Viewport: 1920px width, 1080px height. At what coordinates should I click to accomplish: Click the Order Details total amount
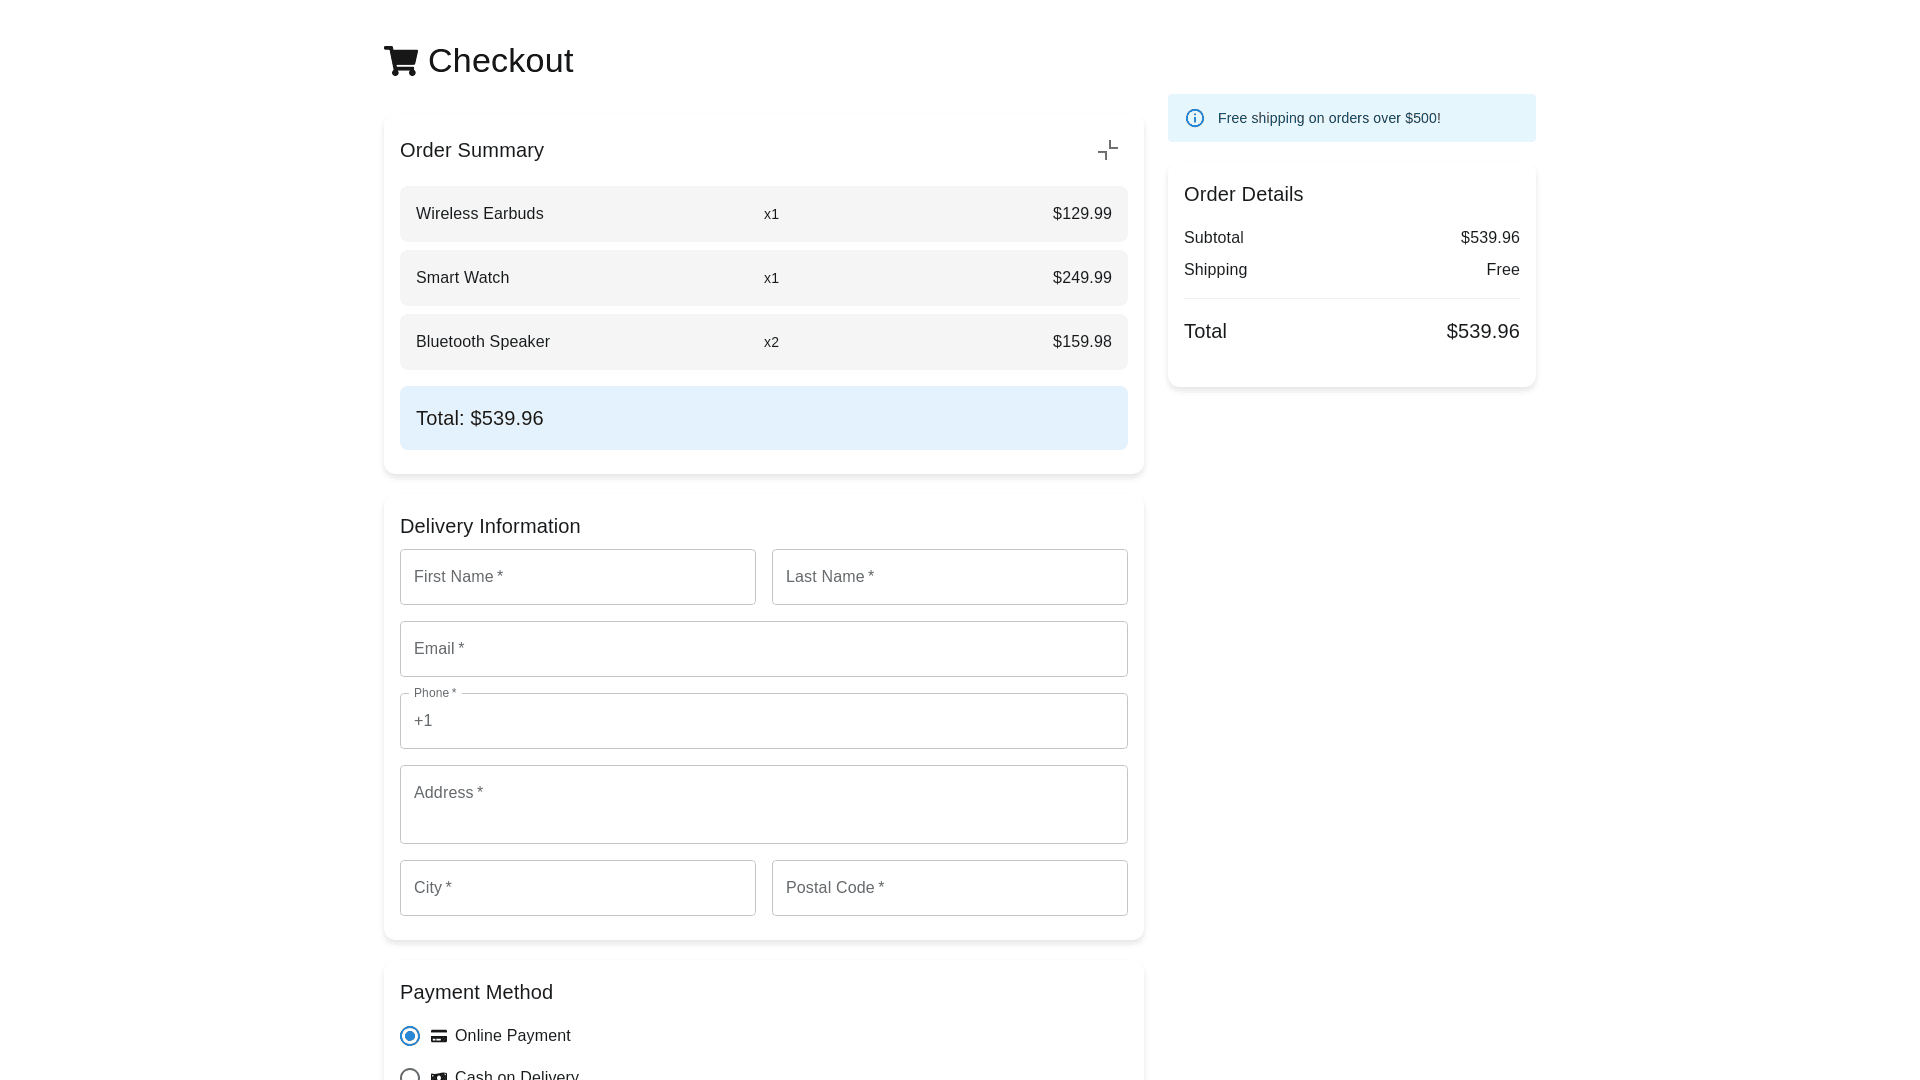(x=1482, y=331)
